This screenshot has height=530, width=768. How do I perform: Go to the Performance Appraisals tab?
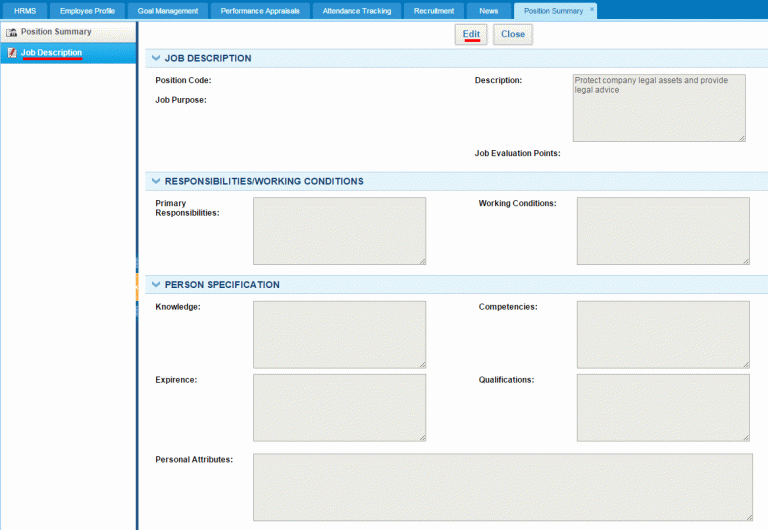click(260, 11)
